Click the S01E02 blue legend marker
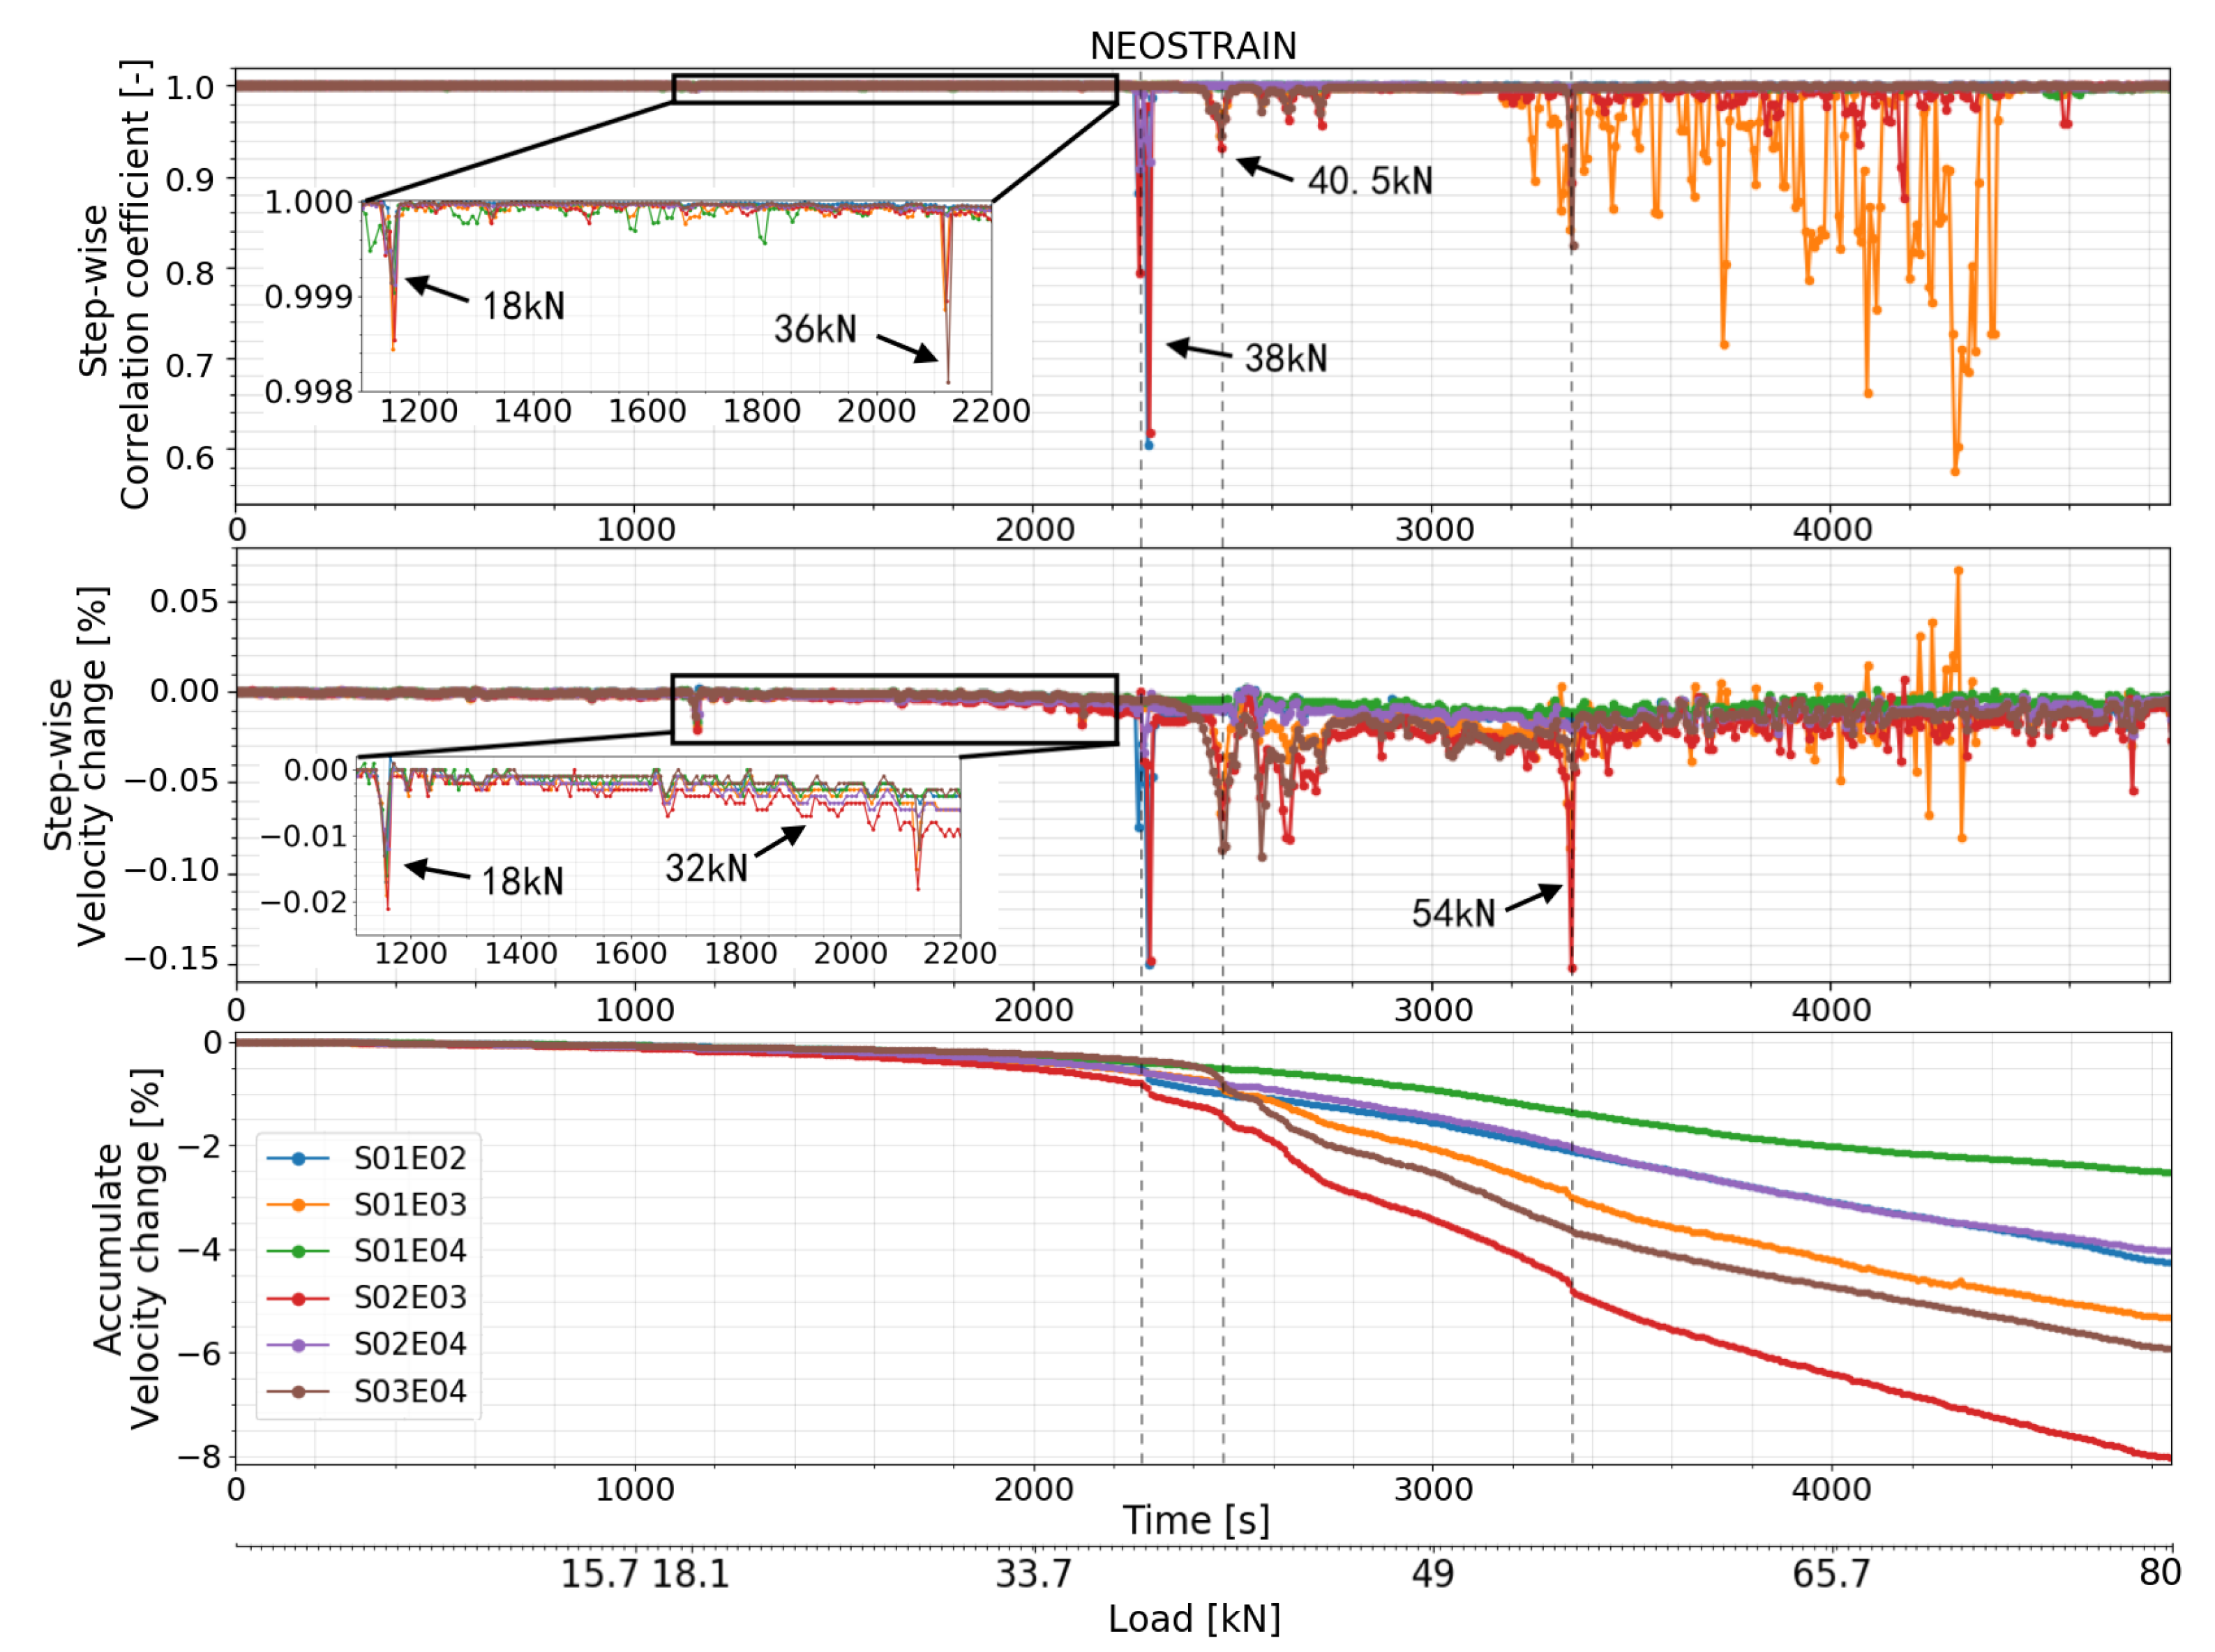 point(298,1158)
